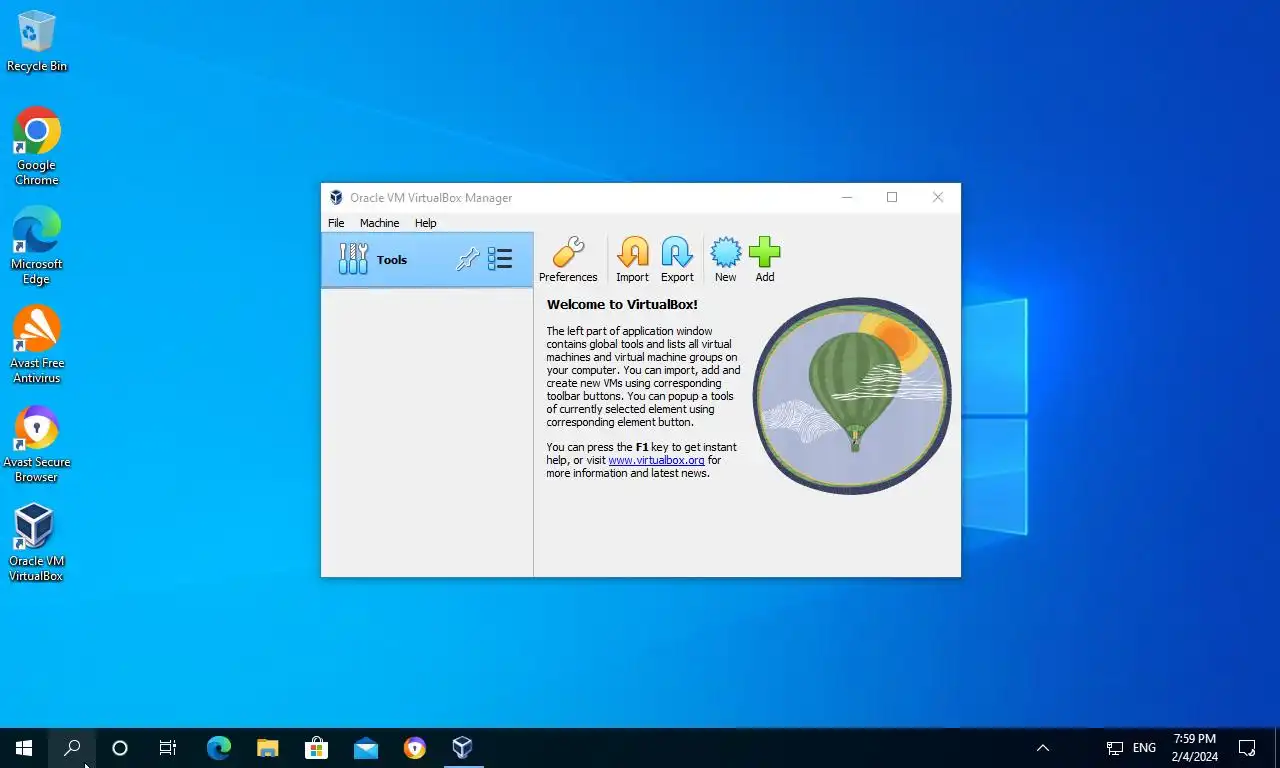The image size is (1280, 768).
Task: Open the Tools list menu icon
Action: 500,260
